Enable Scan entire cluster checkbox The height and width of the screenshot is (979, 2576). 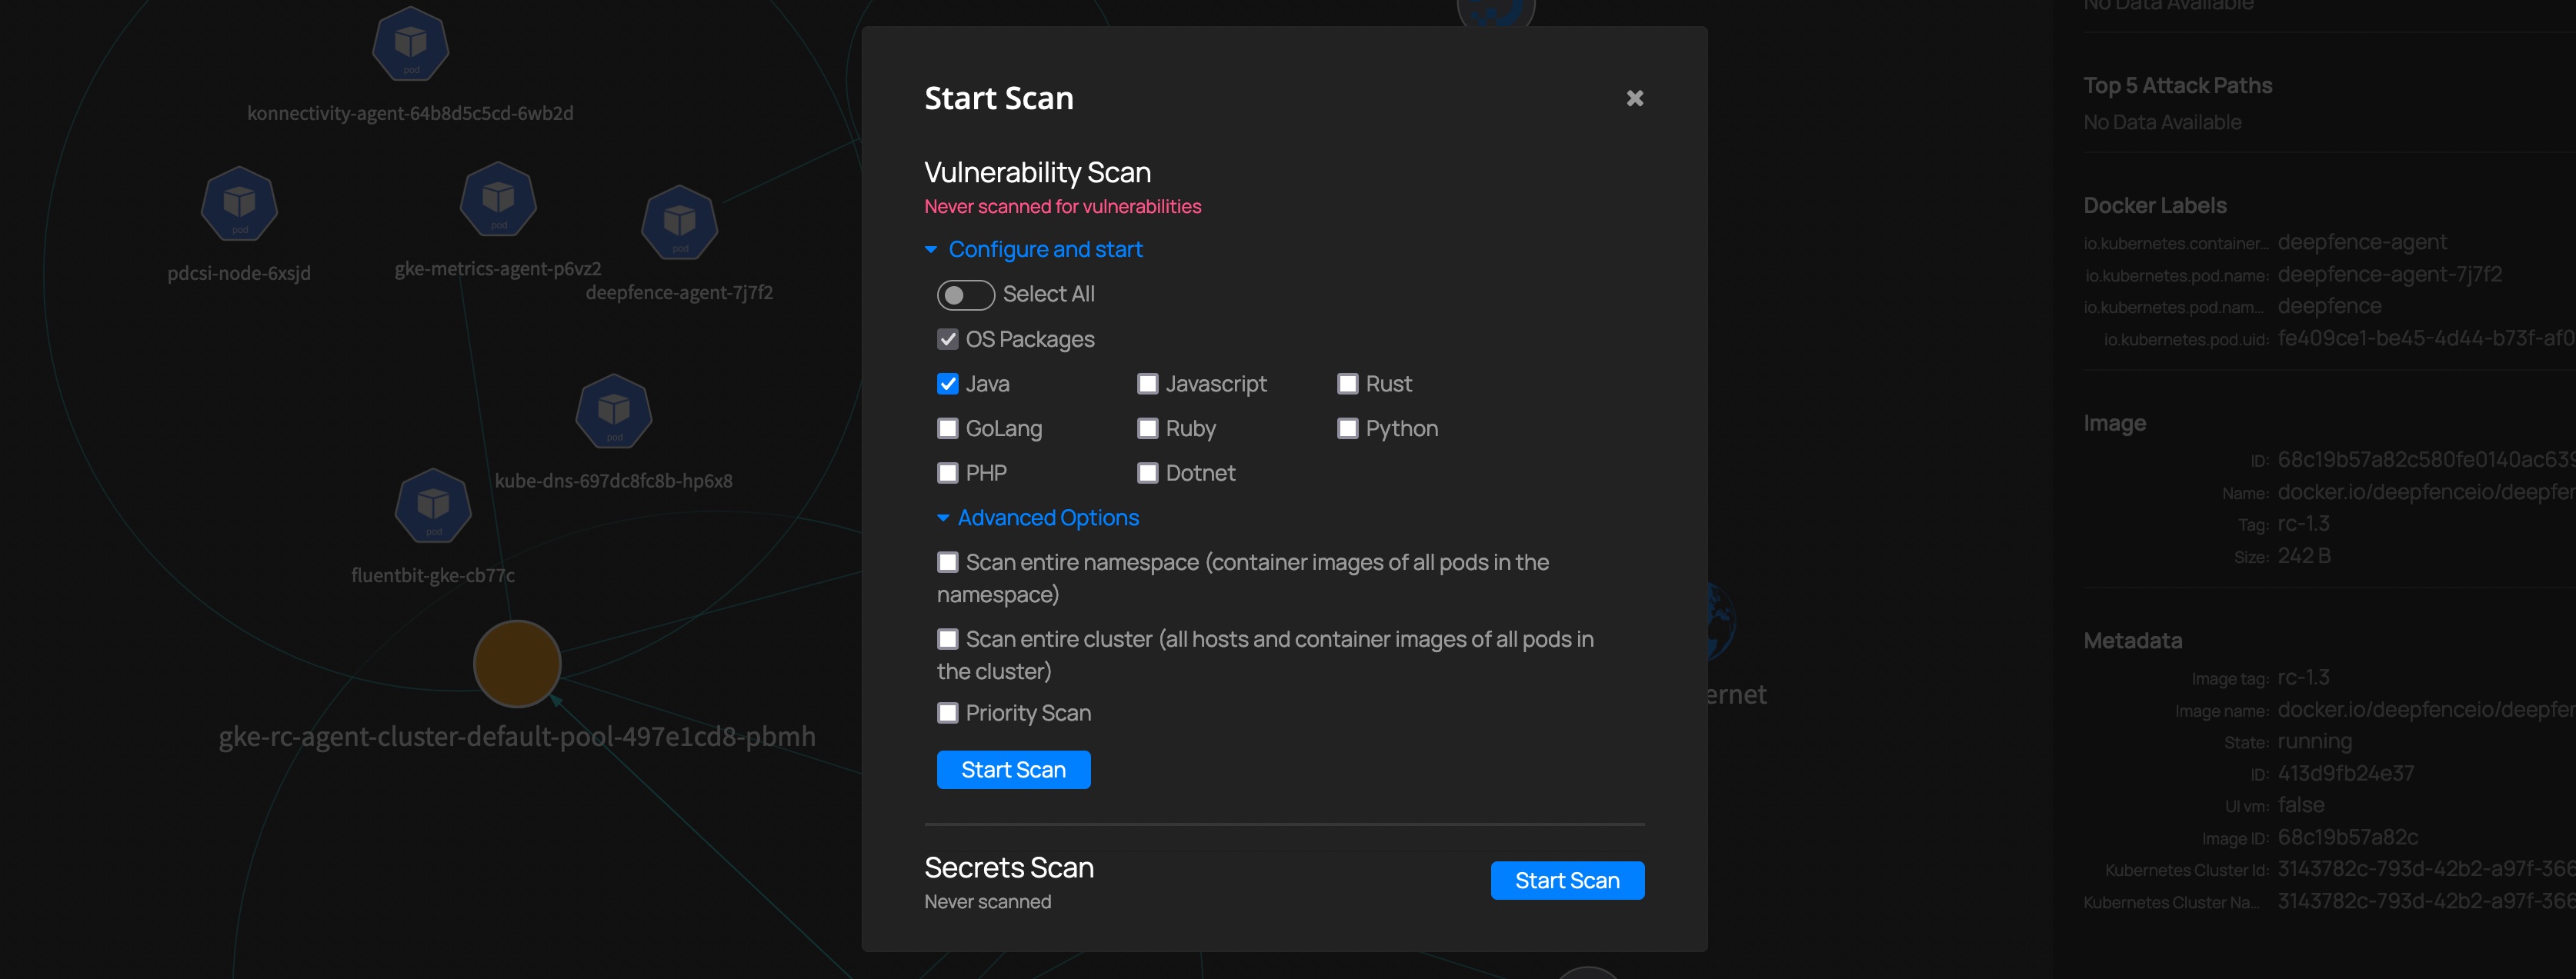click(x=948, y=639)
